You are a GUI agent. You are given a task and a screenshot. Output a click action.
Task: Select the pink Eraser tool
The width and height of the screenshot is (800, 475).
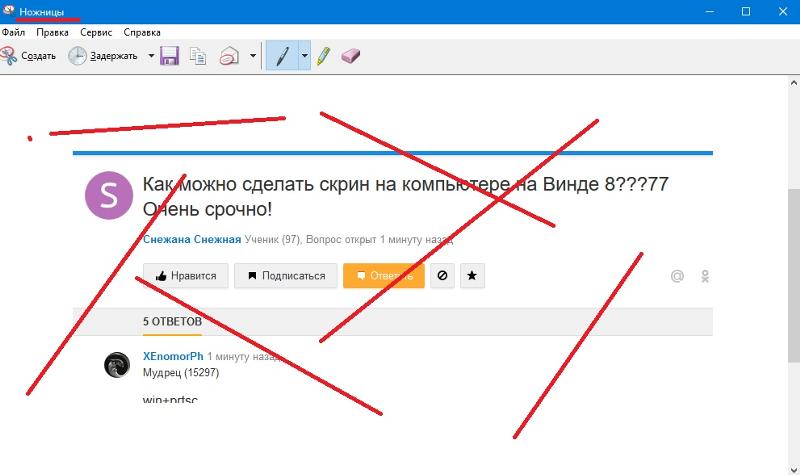(351, 56)
